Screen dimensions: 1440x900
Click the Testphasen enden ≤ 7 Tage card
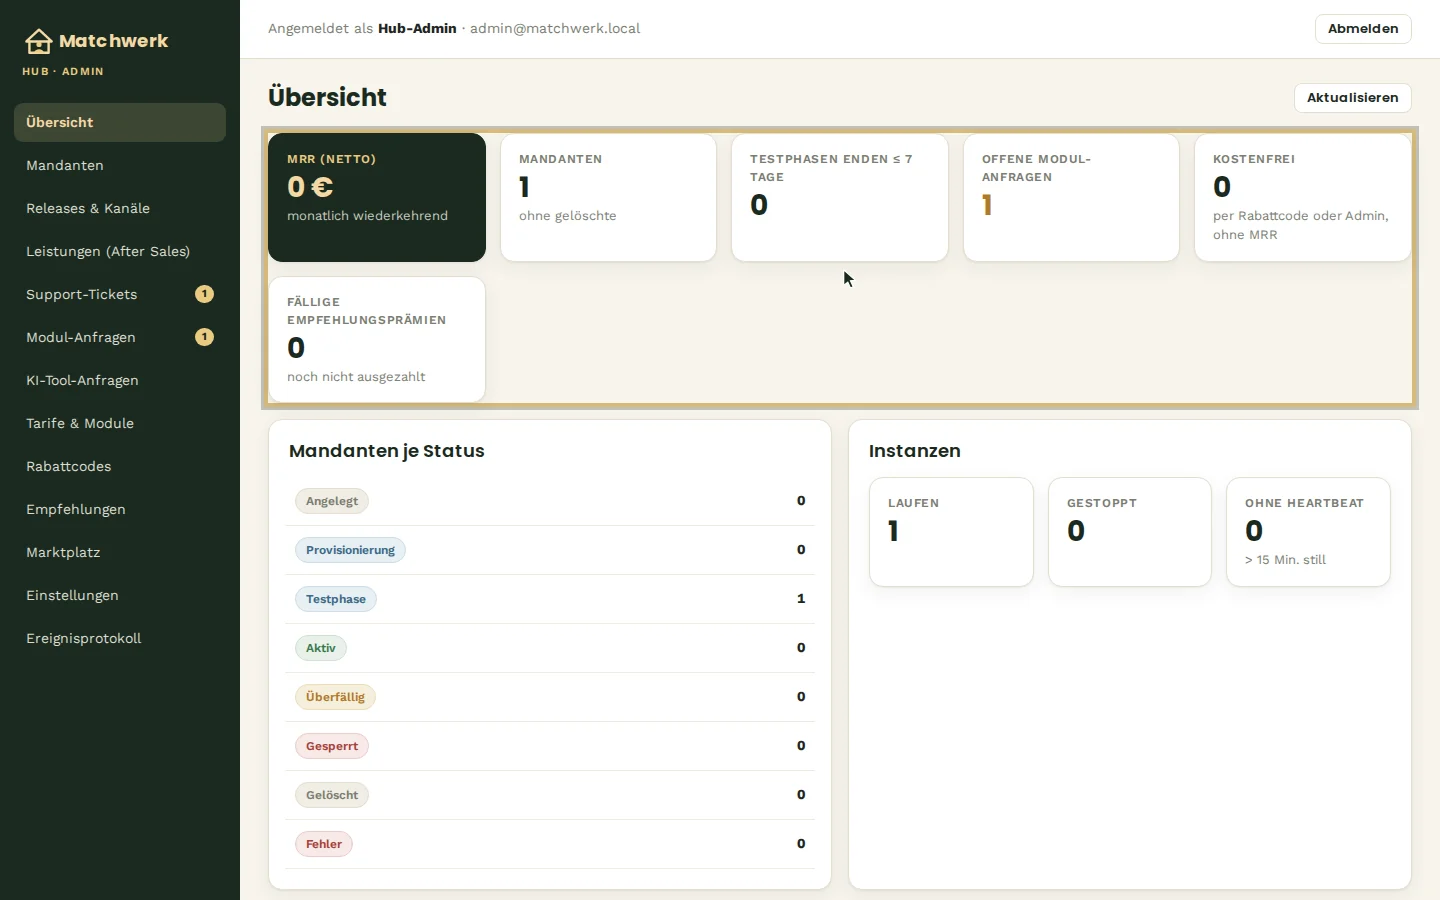[840, 197]
